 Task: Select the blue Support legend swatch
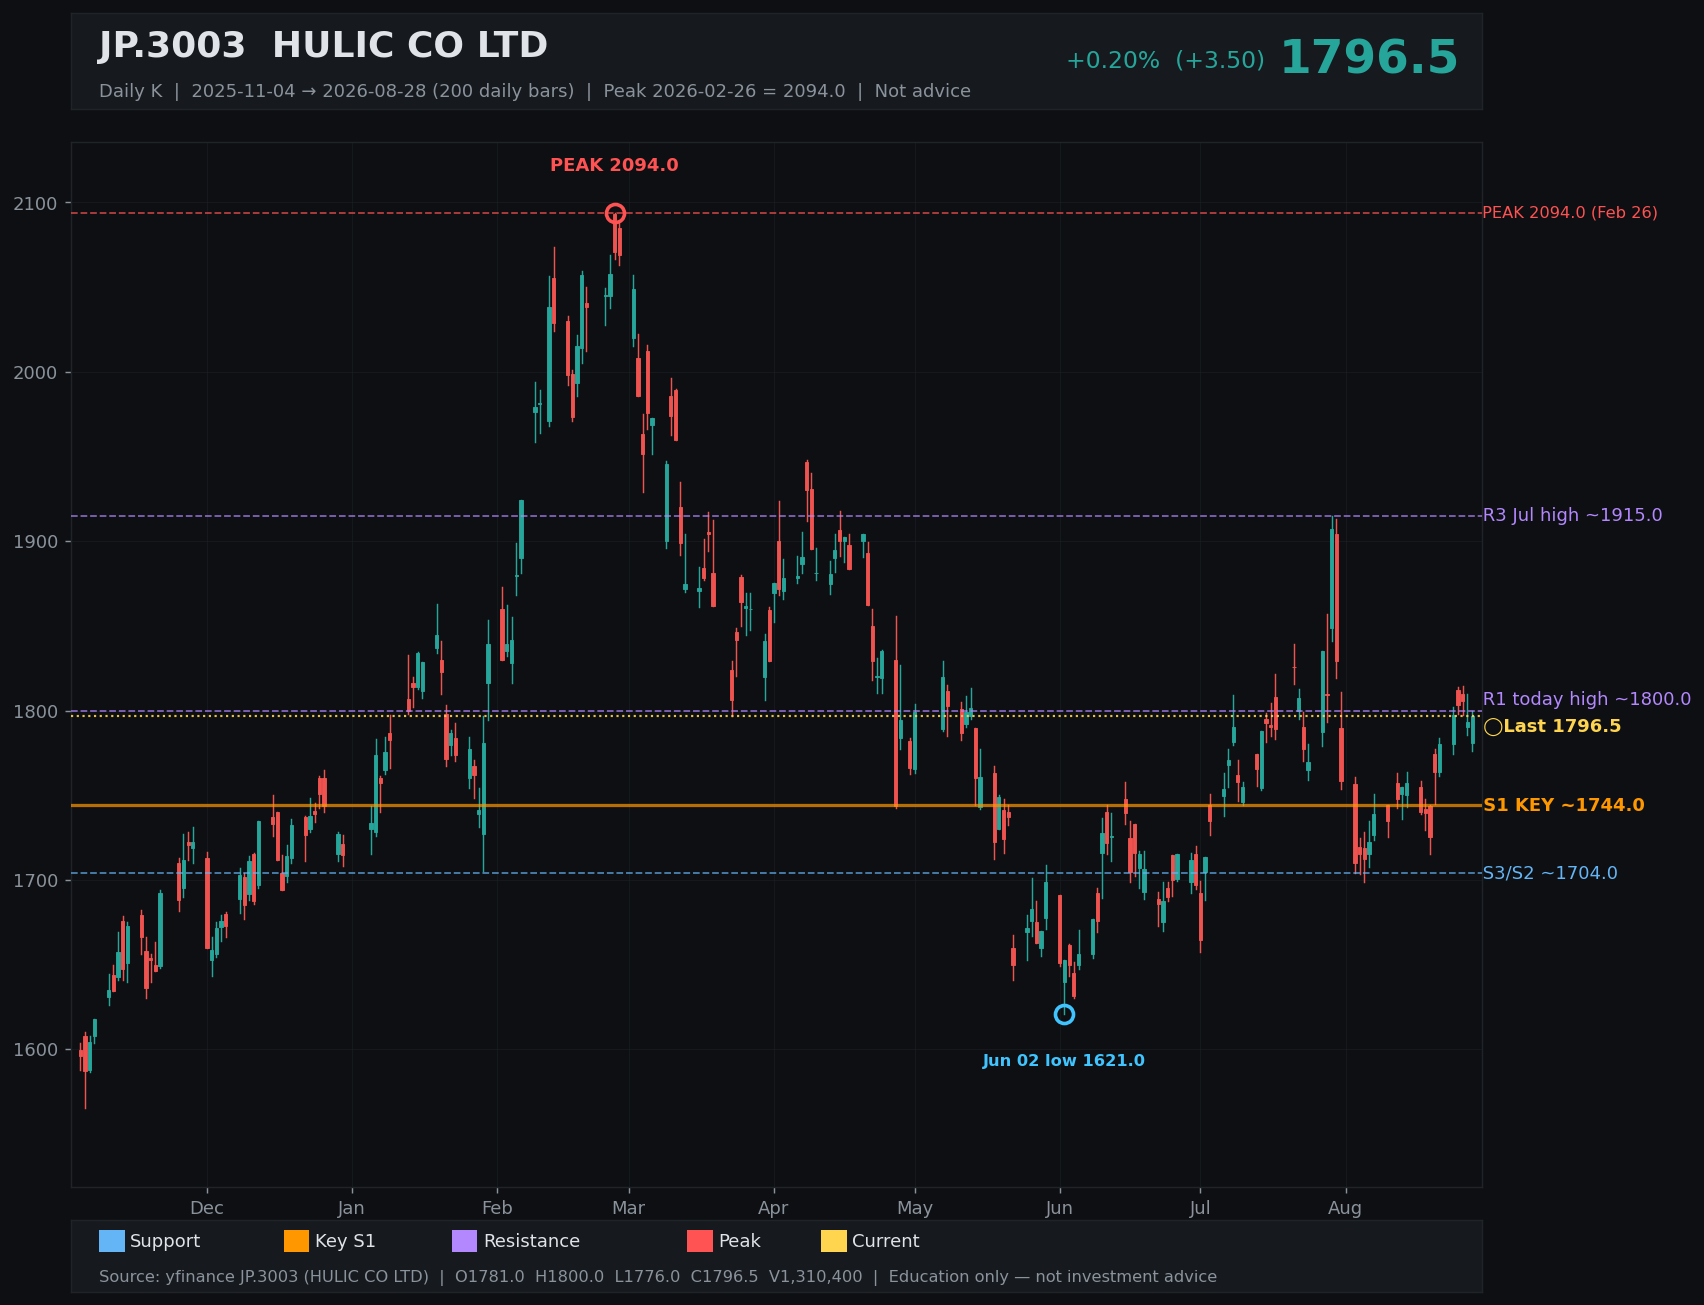[112, 1241]
